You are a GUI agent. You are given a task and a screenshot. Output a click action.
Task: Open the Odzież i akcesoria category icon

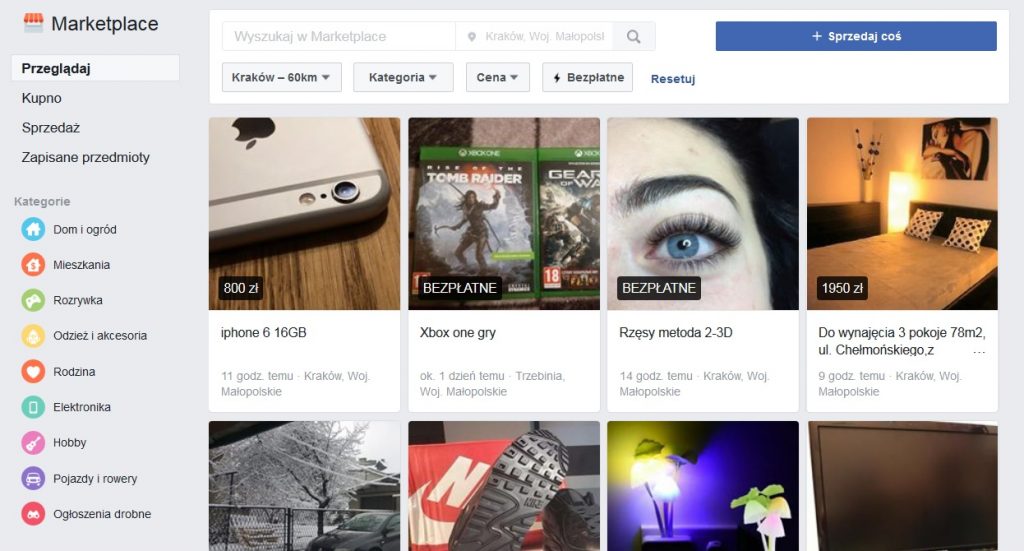(33, 336)
